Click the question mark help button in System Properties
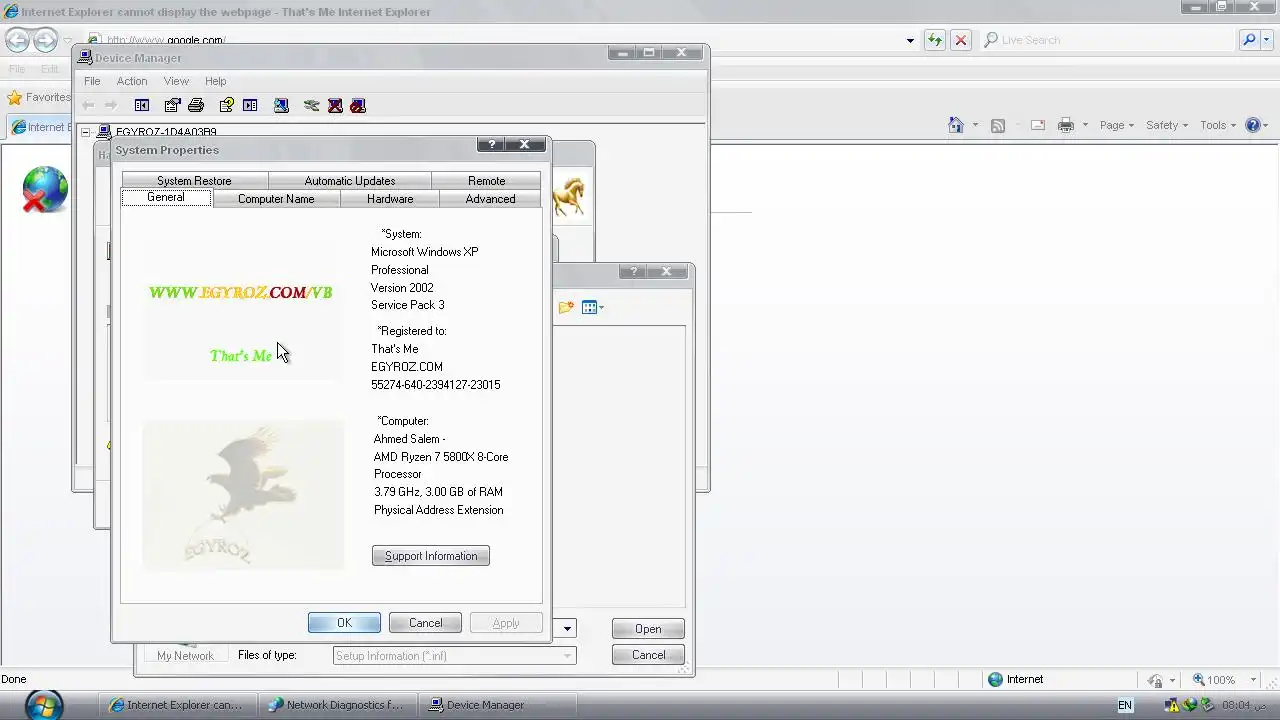The image size is (1280, 720). [491, 144]
